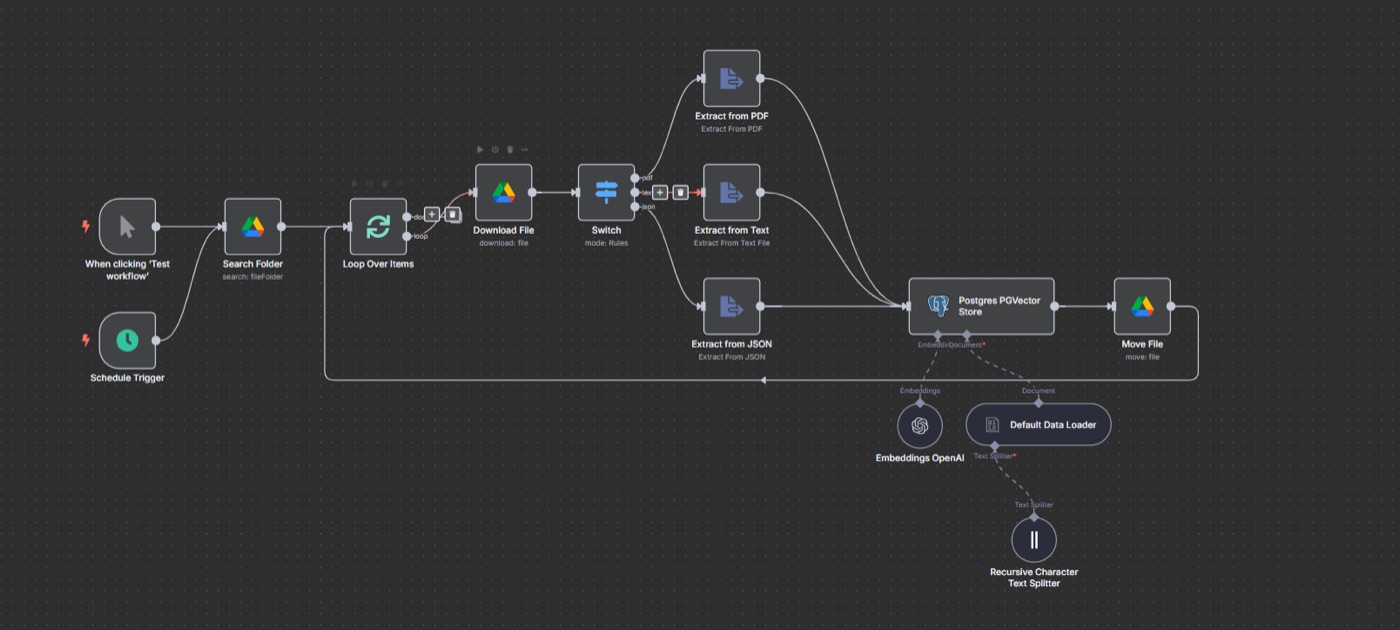The width and height of the screenshot is (1400, 630).
Task: Click the 'Schedule Trigger' label
Action: [127, 378]
